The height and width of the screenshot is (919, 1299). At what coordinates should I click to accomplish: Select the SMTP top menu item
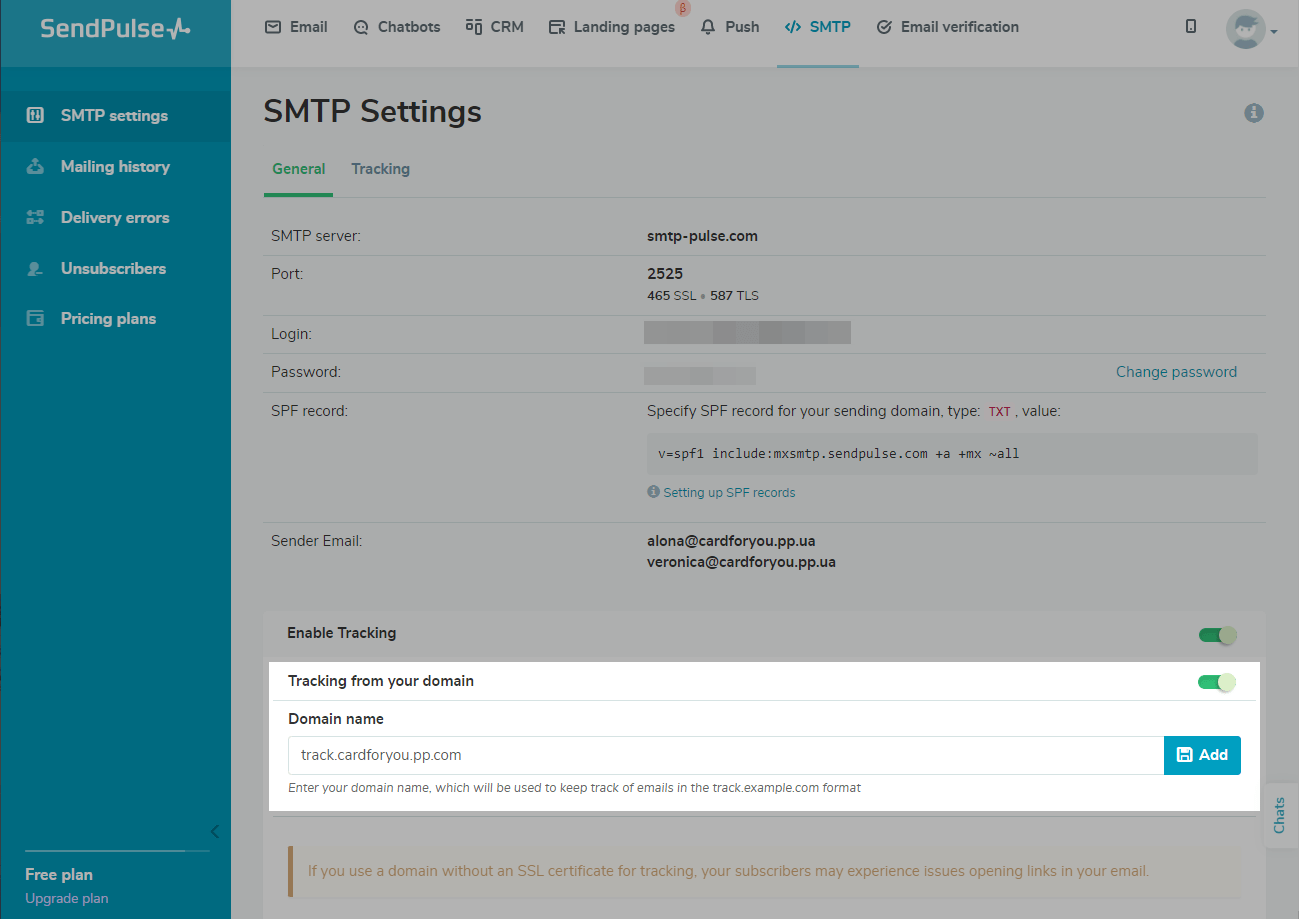(x=818, y=27)
